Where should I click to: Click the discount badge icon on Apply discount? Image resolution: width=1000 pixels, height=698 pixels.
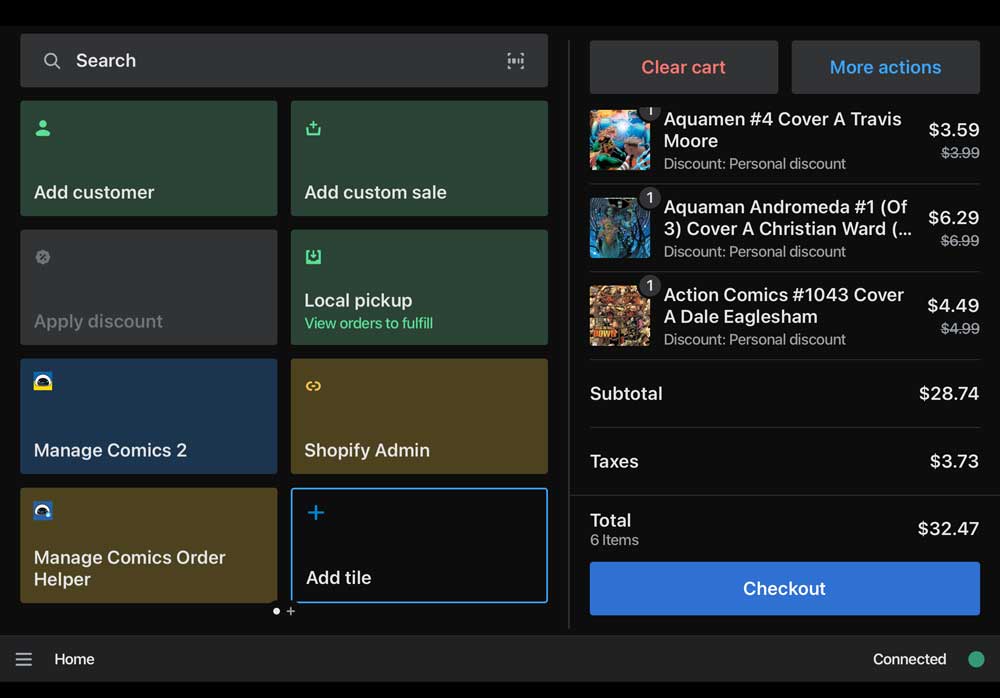(x=43, y=257)
